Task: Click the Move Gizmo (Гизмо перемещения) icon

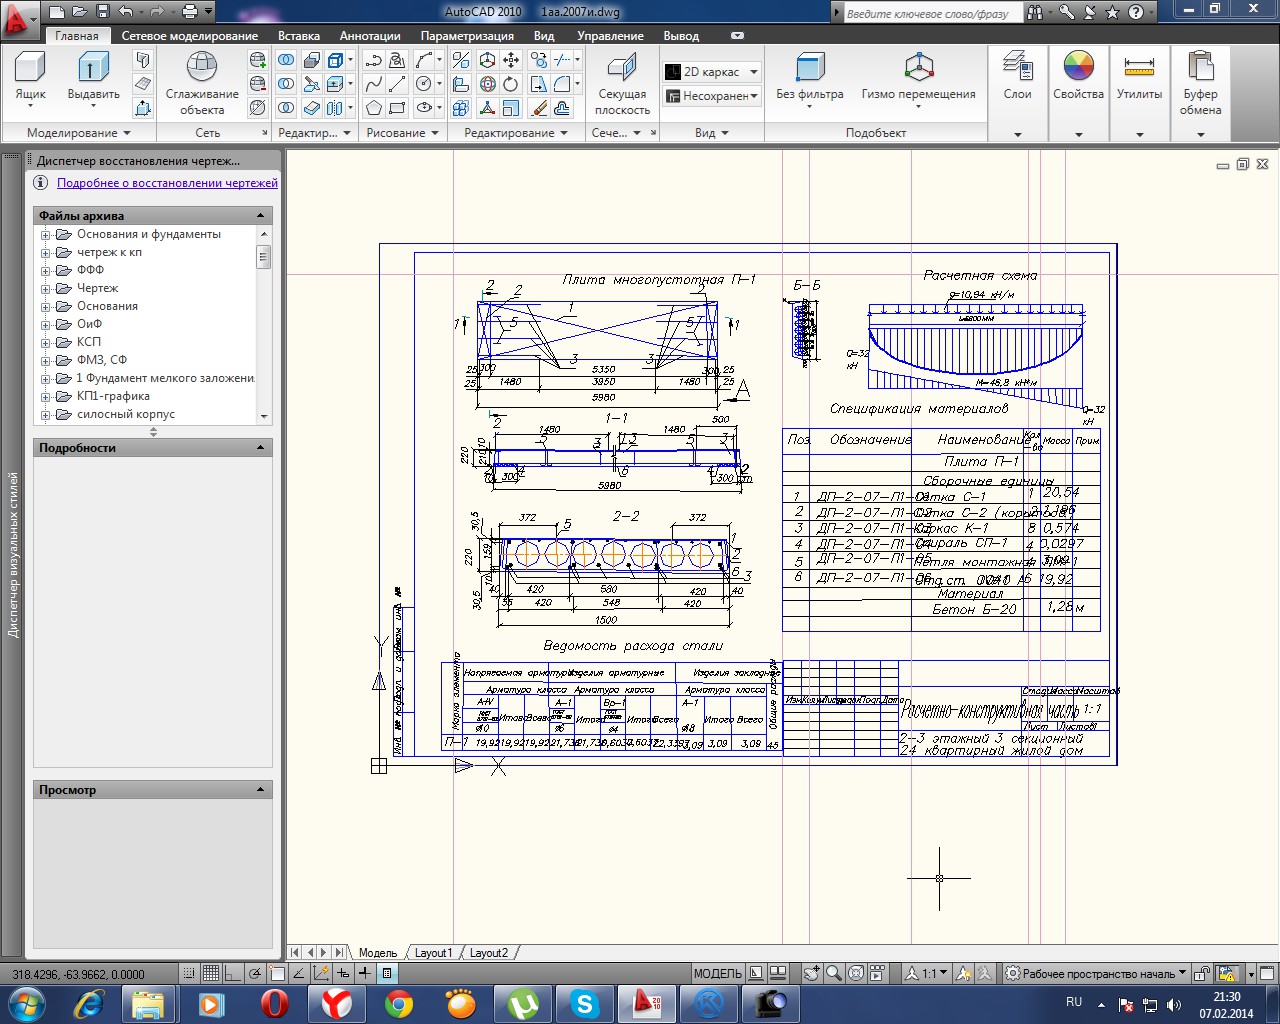Action: tap(918, 70)
